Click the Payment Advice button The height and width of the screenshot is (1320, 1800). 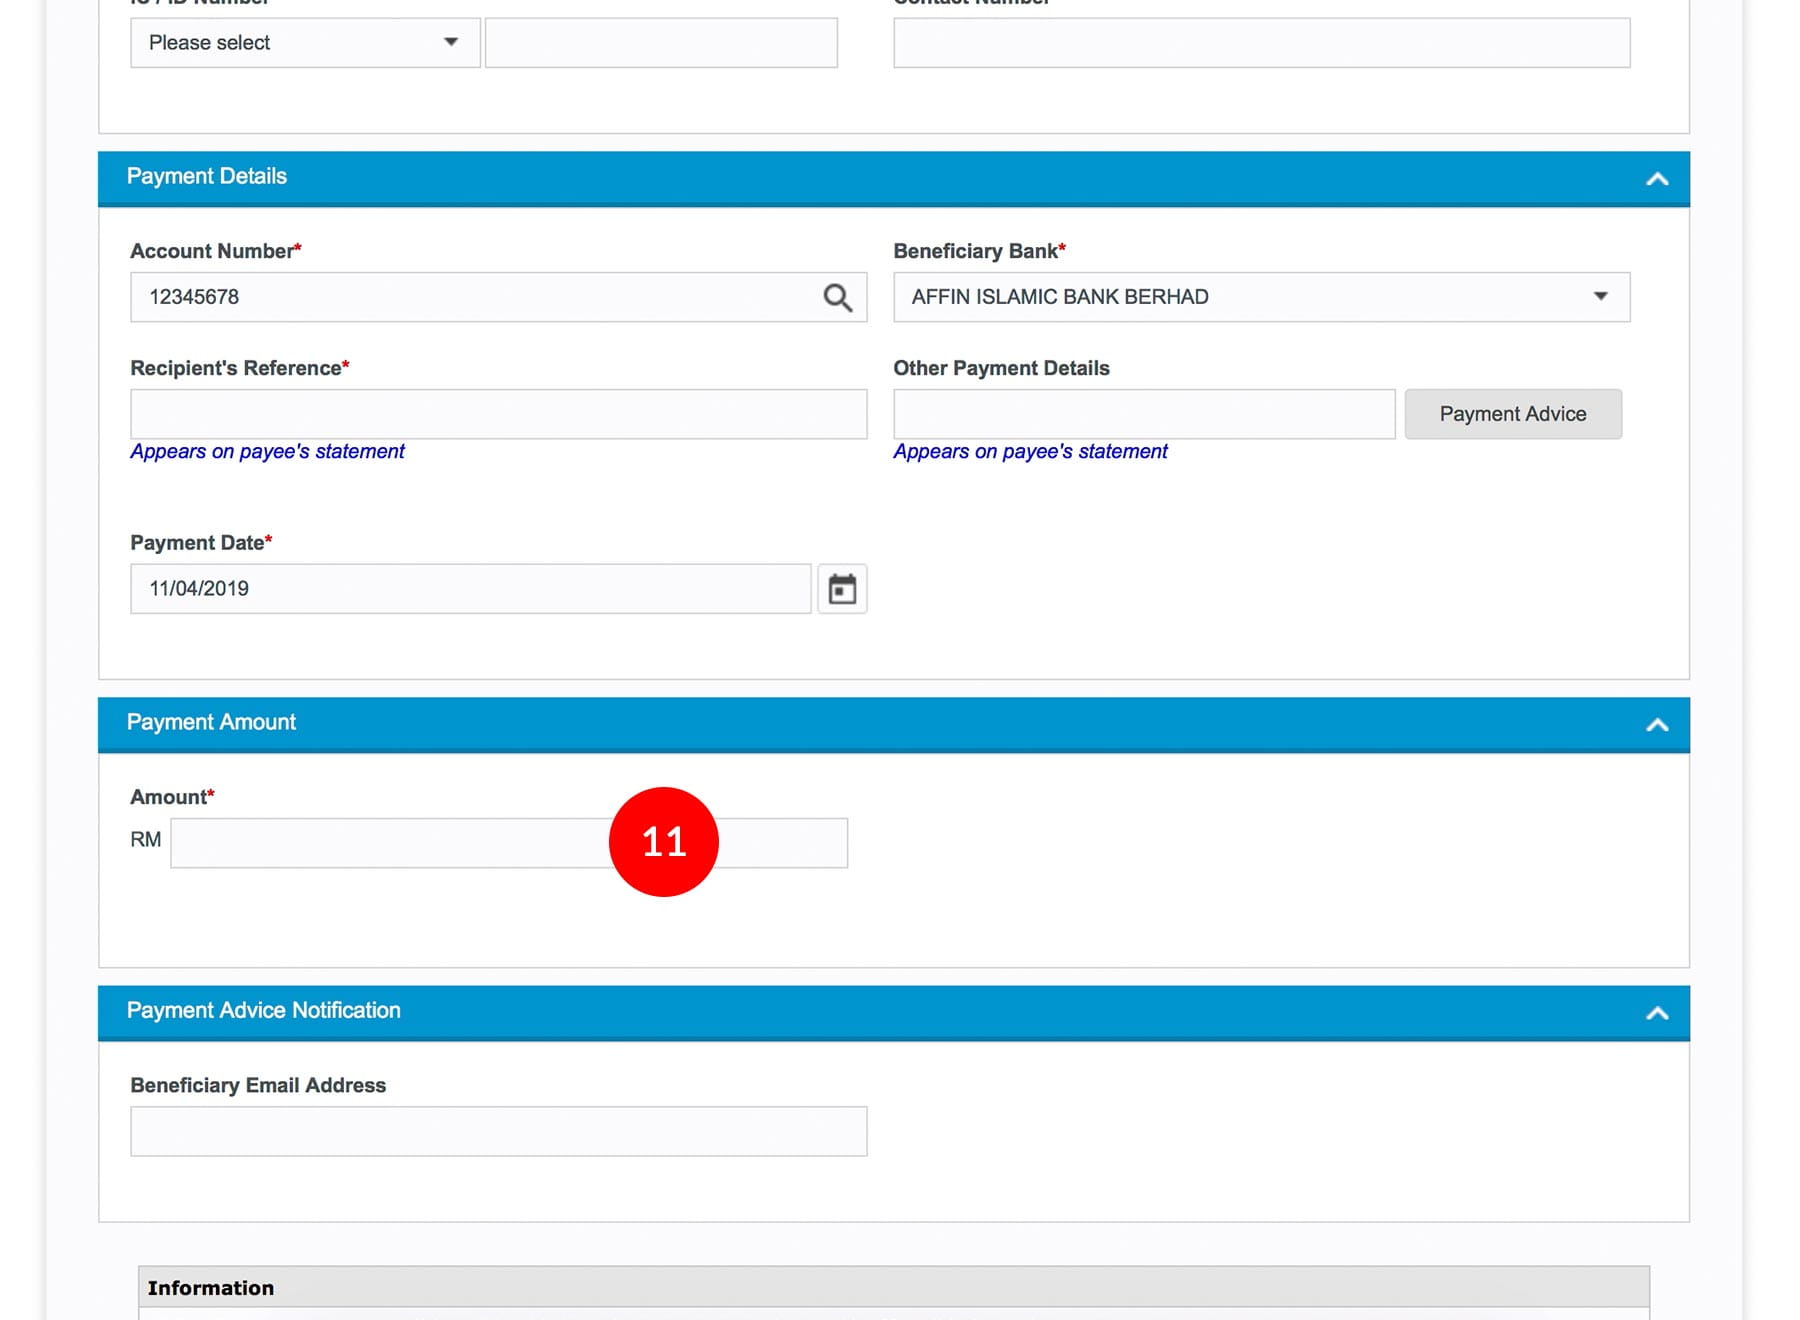1512,414
